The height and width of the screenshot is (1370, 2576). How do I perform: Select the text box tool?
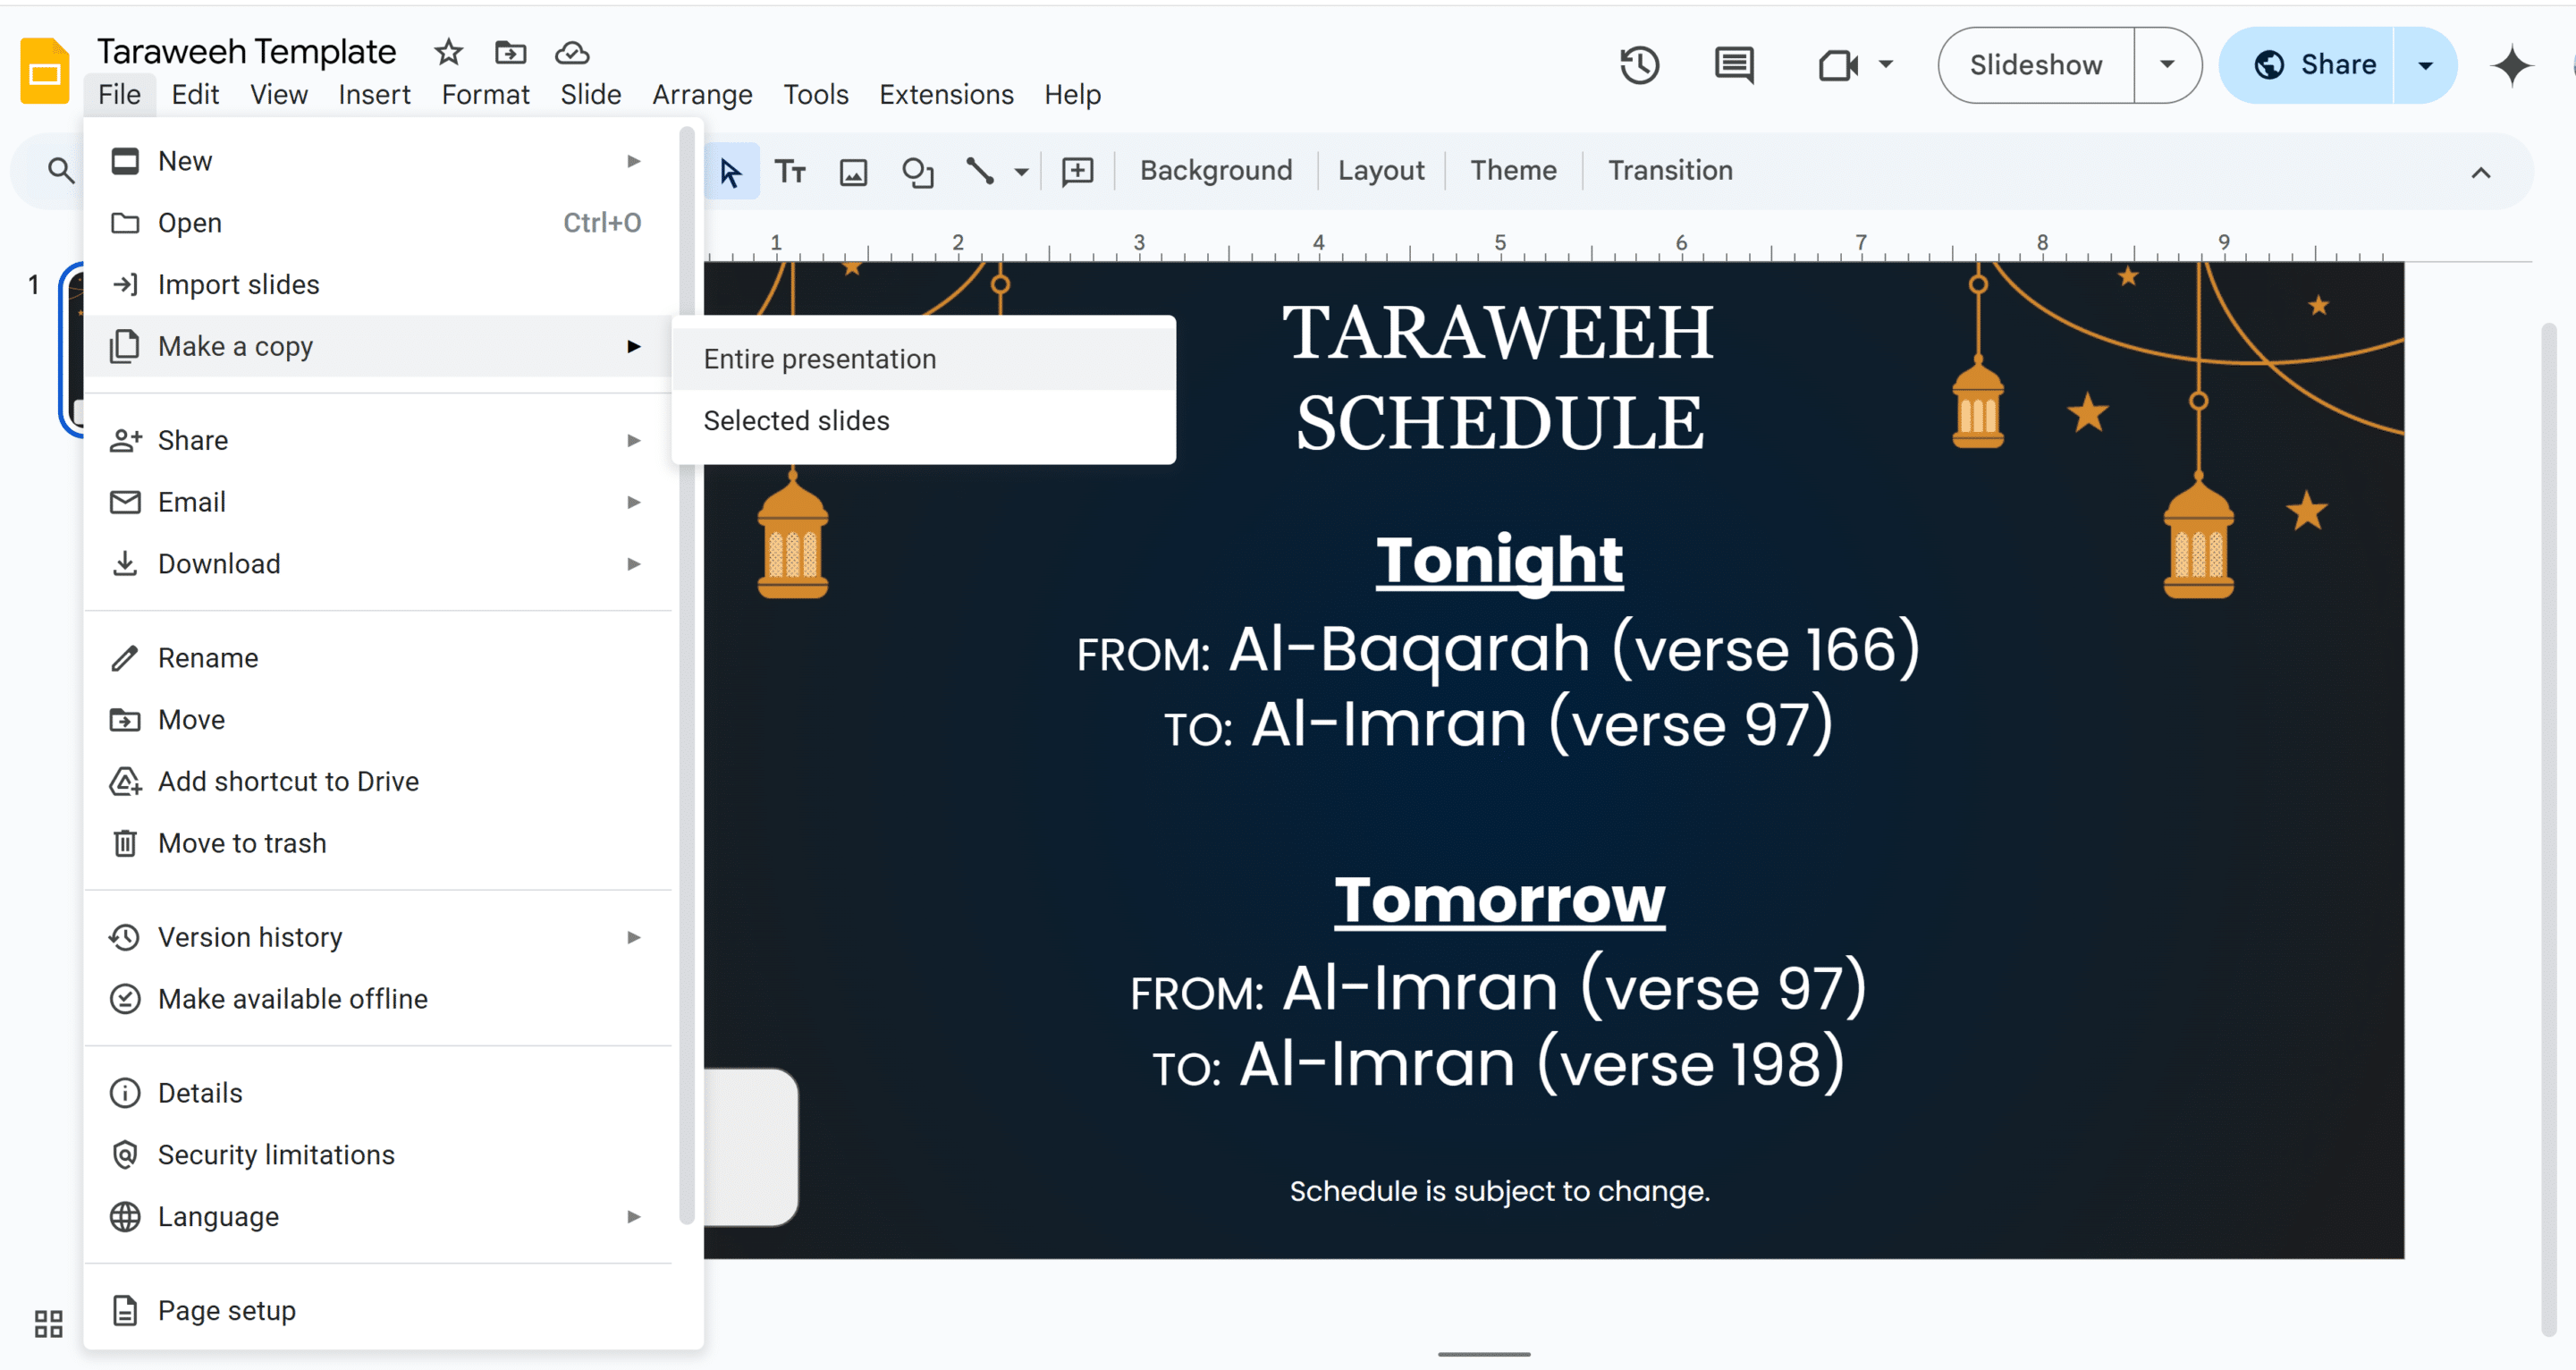click(x=790, y=171)
